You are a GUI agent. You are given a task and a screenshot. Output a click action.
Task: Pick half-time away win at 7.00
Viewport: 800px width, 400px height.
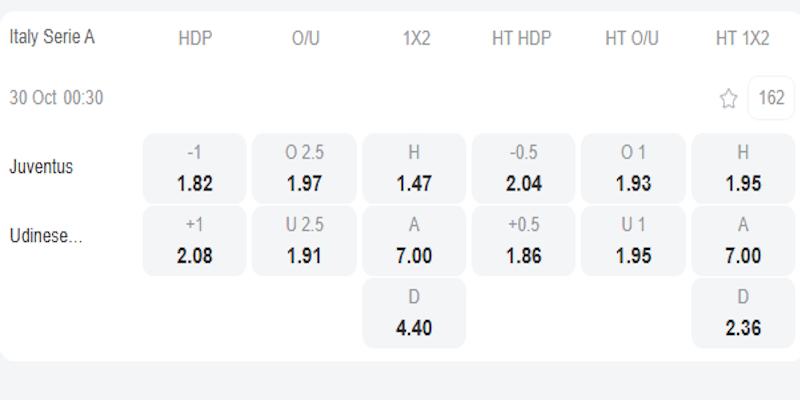pos(743,241)
